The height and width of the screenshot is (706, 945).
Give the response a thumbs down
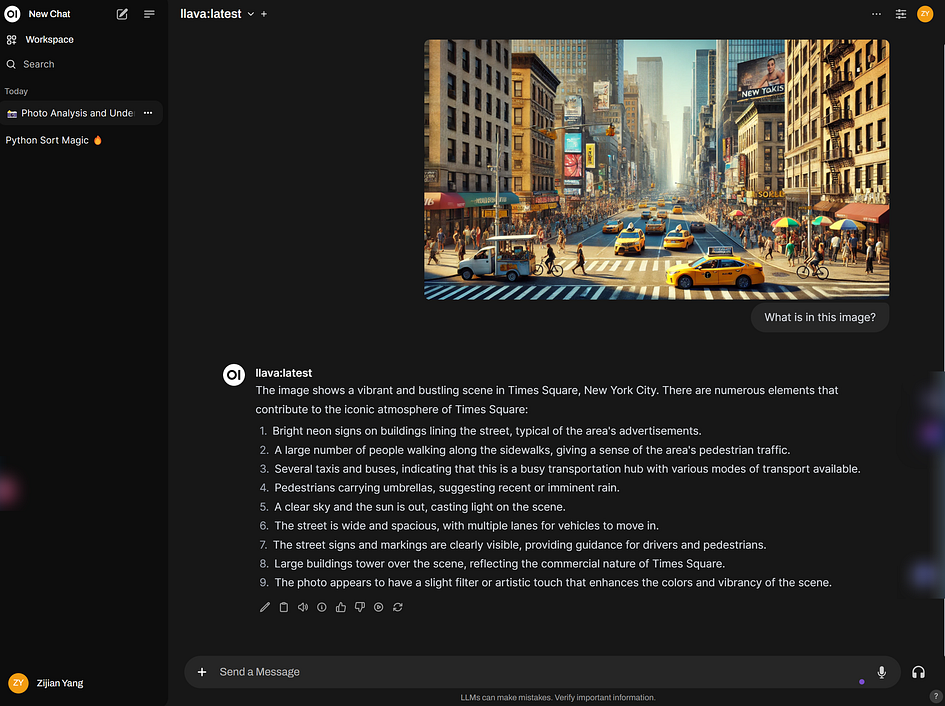[x=360, y=607]
